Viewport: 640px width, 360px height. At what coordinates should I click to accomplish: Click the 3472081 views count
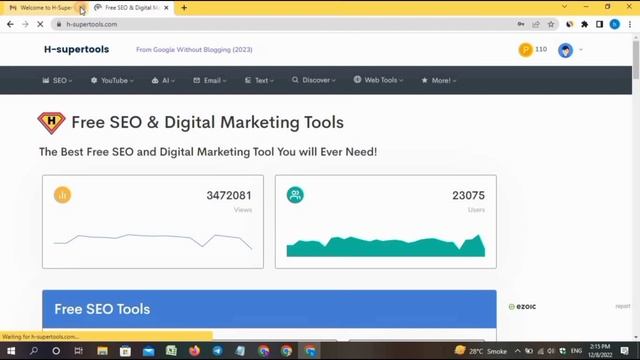tap(229, 196)
